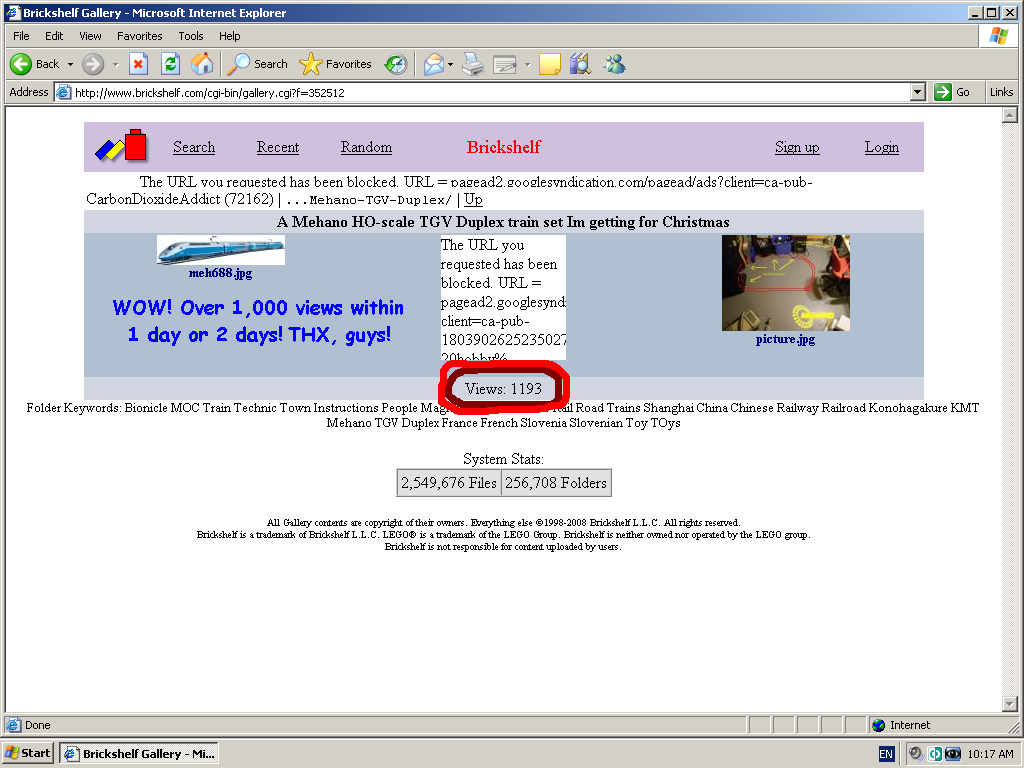Viewport: 1024px width, 768px height.
Task: Open the TGV train thumbnail image
Action: 221,250
